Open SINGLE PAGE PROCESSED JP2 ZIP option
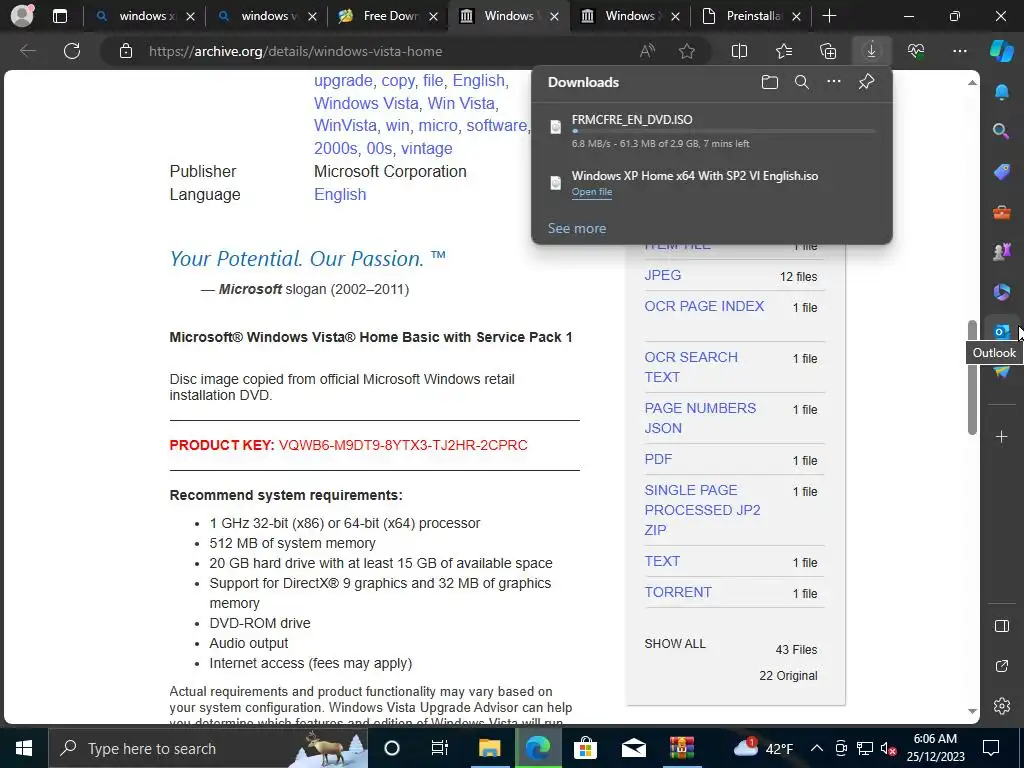The width and height of the screenshot is (1024, 768). 702,510
